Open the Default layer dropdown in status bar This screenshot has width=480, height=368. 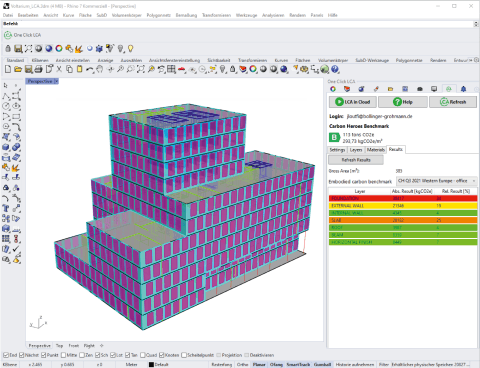[159, 365]
